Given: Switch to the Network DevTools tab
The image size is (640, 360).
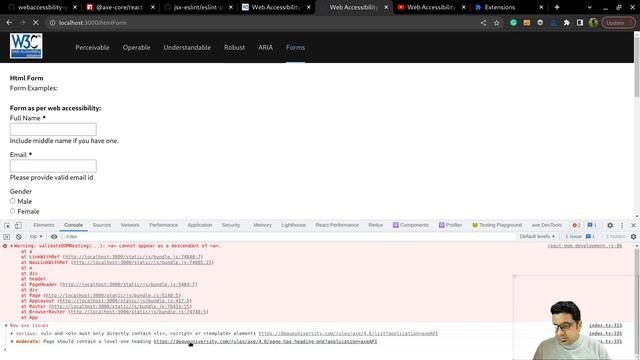Looking at the screenshot, I should pyautogui.click(x=130, y=225).
